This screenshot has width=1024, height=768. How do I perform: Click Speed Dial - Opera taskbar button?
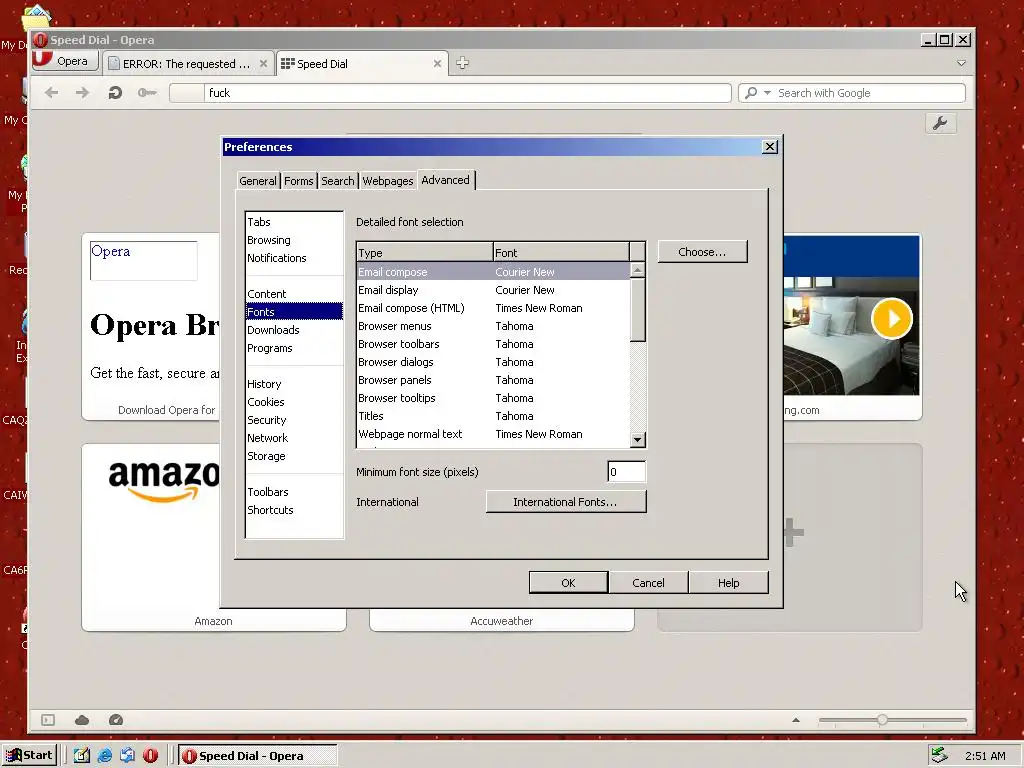[258, 756]
